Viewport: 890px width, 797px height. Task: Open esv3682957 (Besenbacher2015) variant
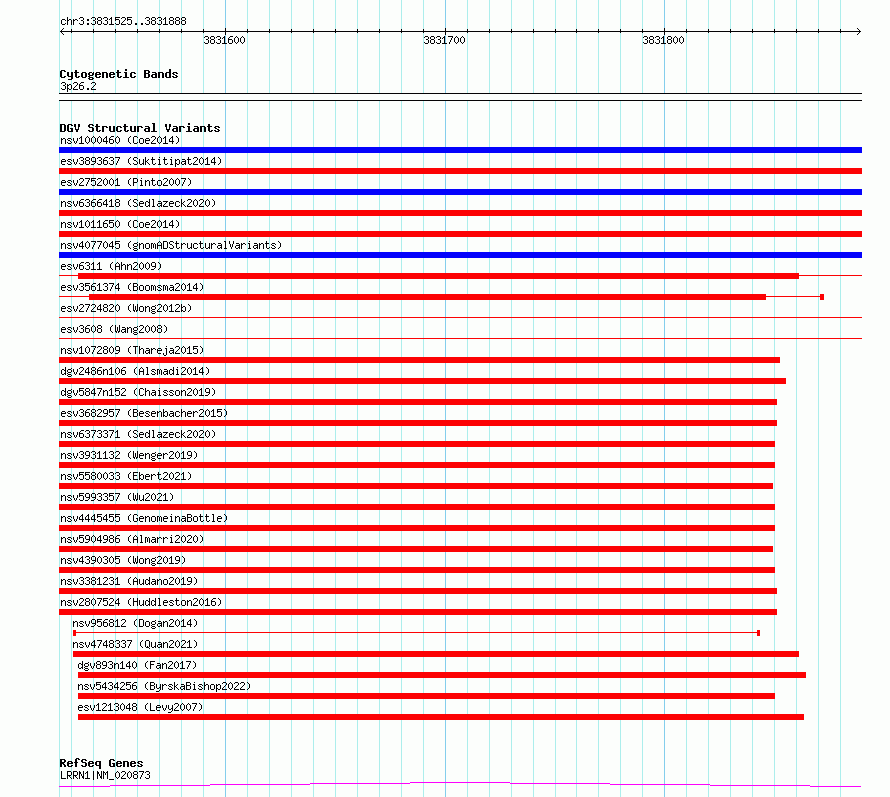144,413
